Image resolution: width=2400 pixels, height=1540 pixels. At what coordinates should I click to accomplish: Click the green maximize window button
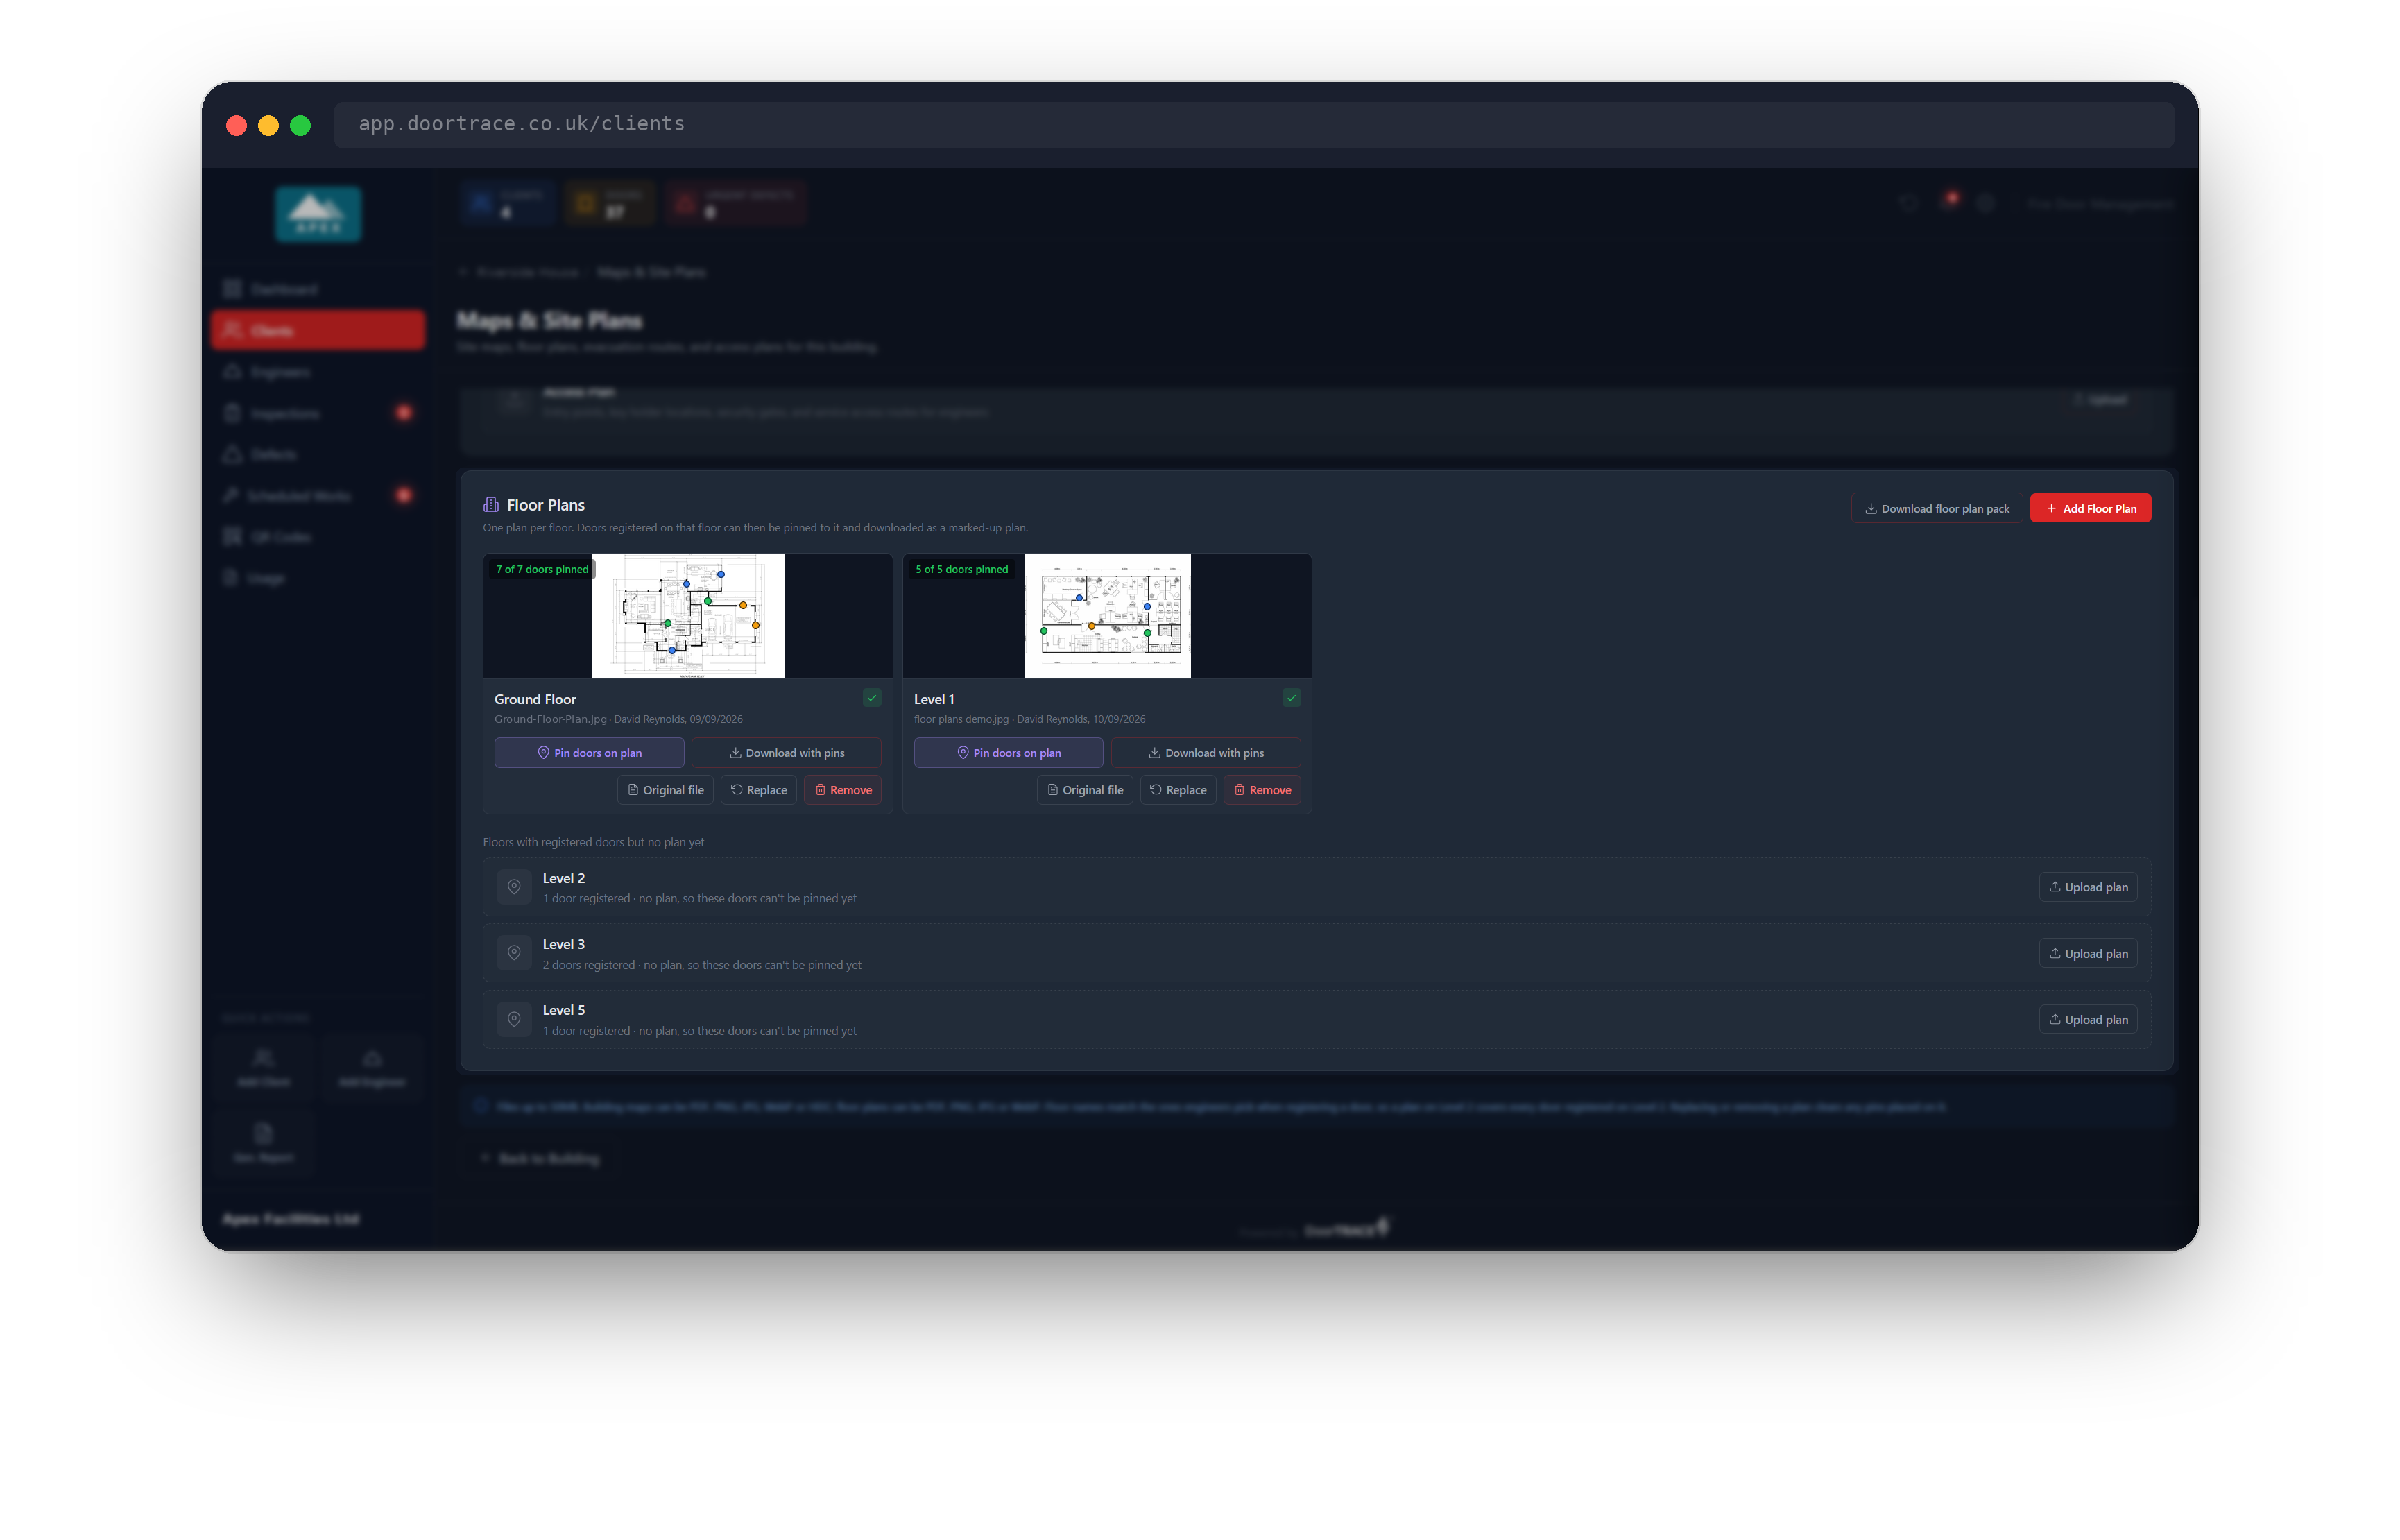tap(300, 125)
